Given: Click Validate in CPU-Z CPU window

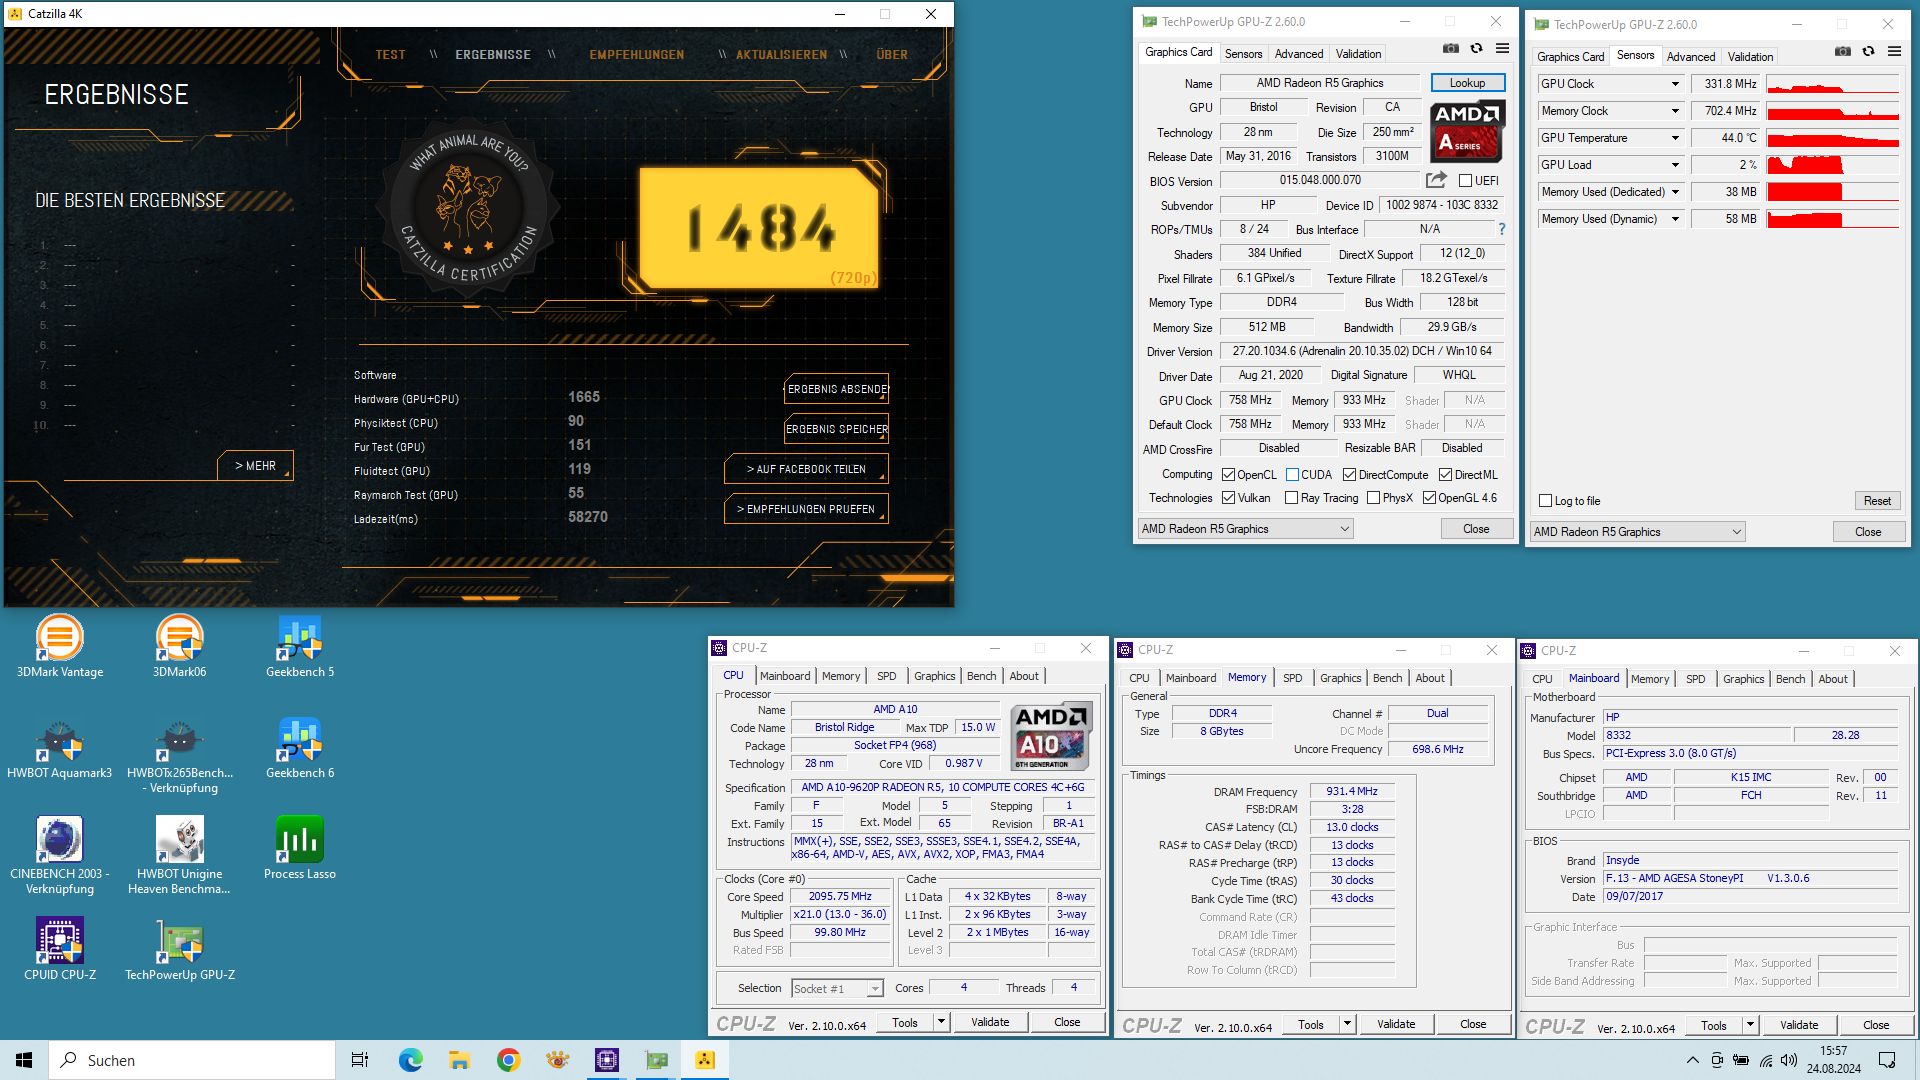Looking at the screenshot, I should [990, 1022].
